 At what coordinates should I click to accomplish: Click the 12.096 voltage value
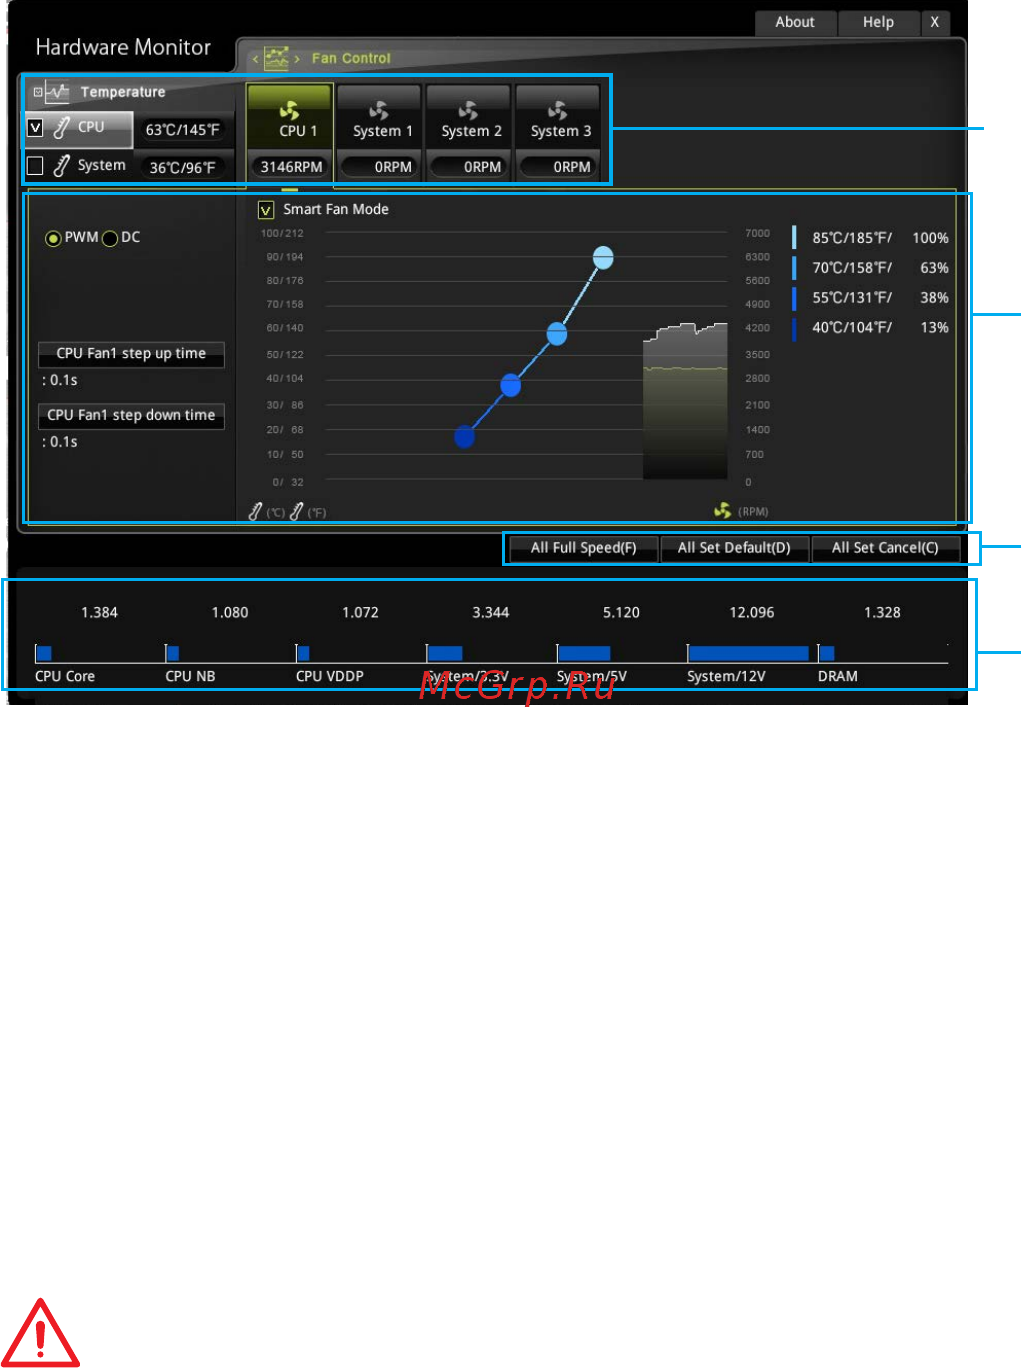752,613
